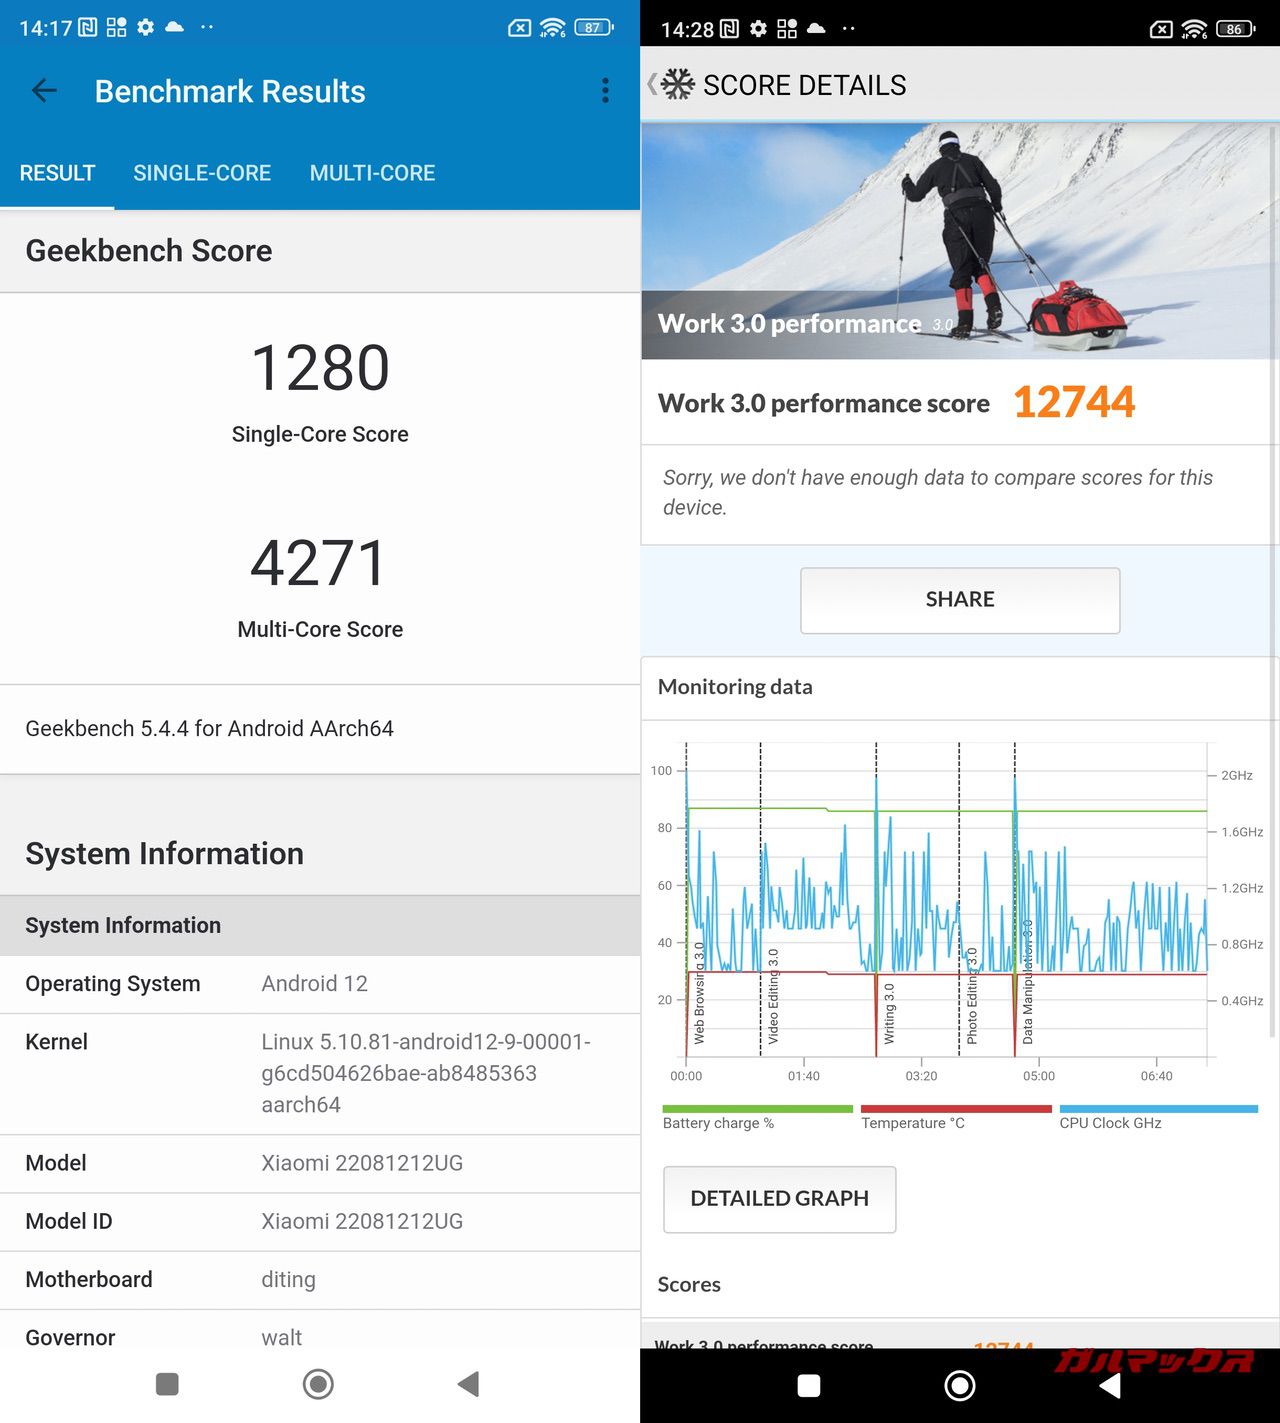Select the RESULT tab
The image size is (1280, 1423).
57,173
